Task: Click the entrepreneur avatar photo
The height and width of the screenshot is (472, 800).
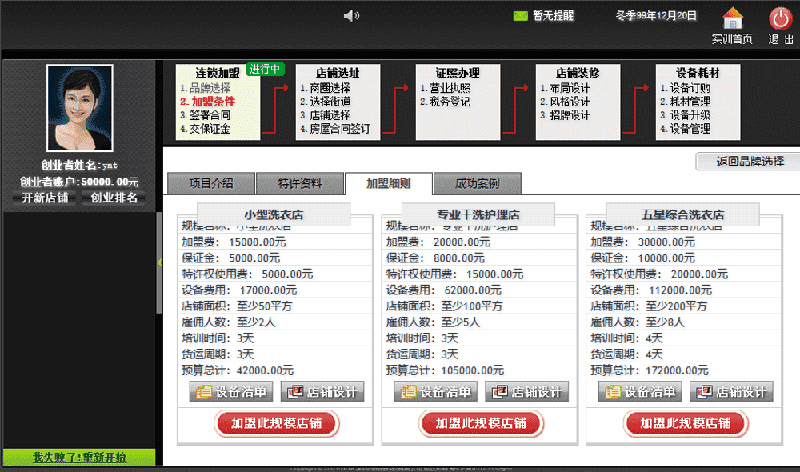Action: click(79, 108)
